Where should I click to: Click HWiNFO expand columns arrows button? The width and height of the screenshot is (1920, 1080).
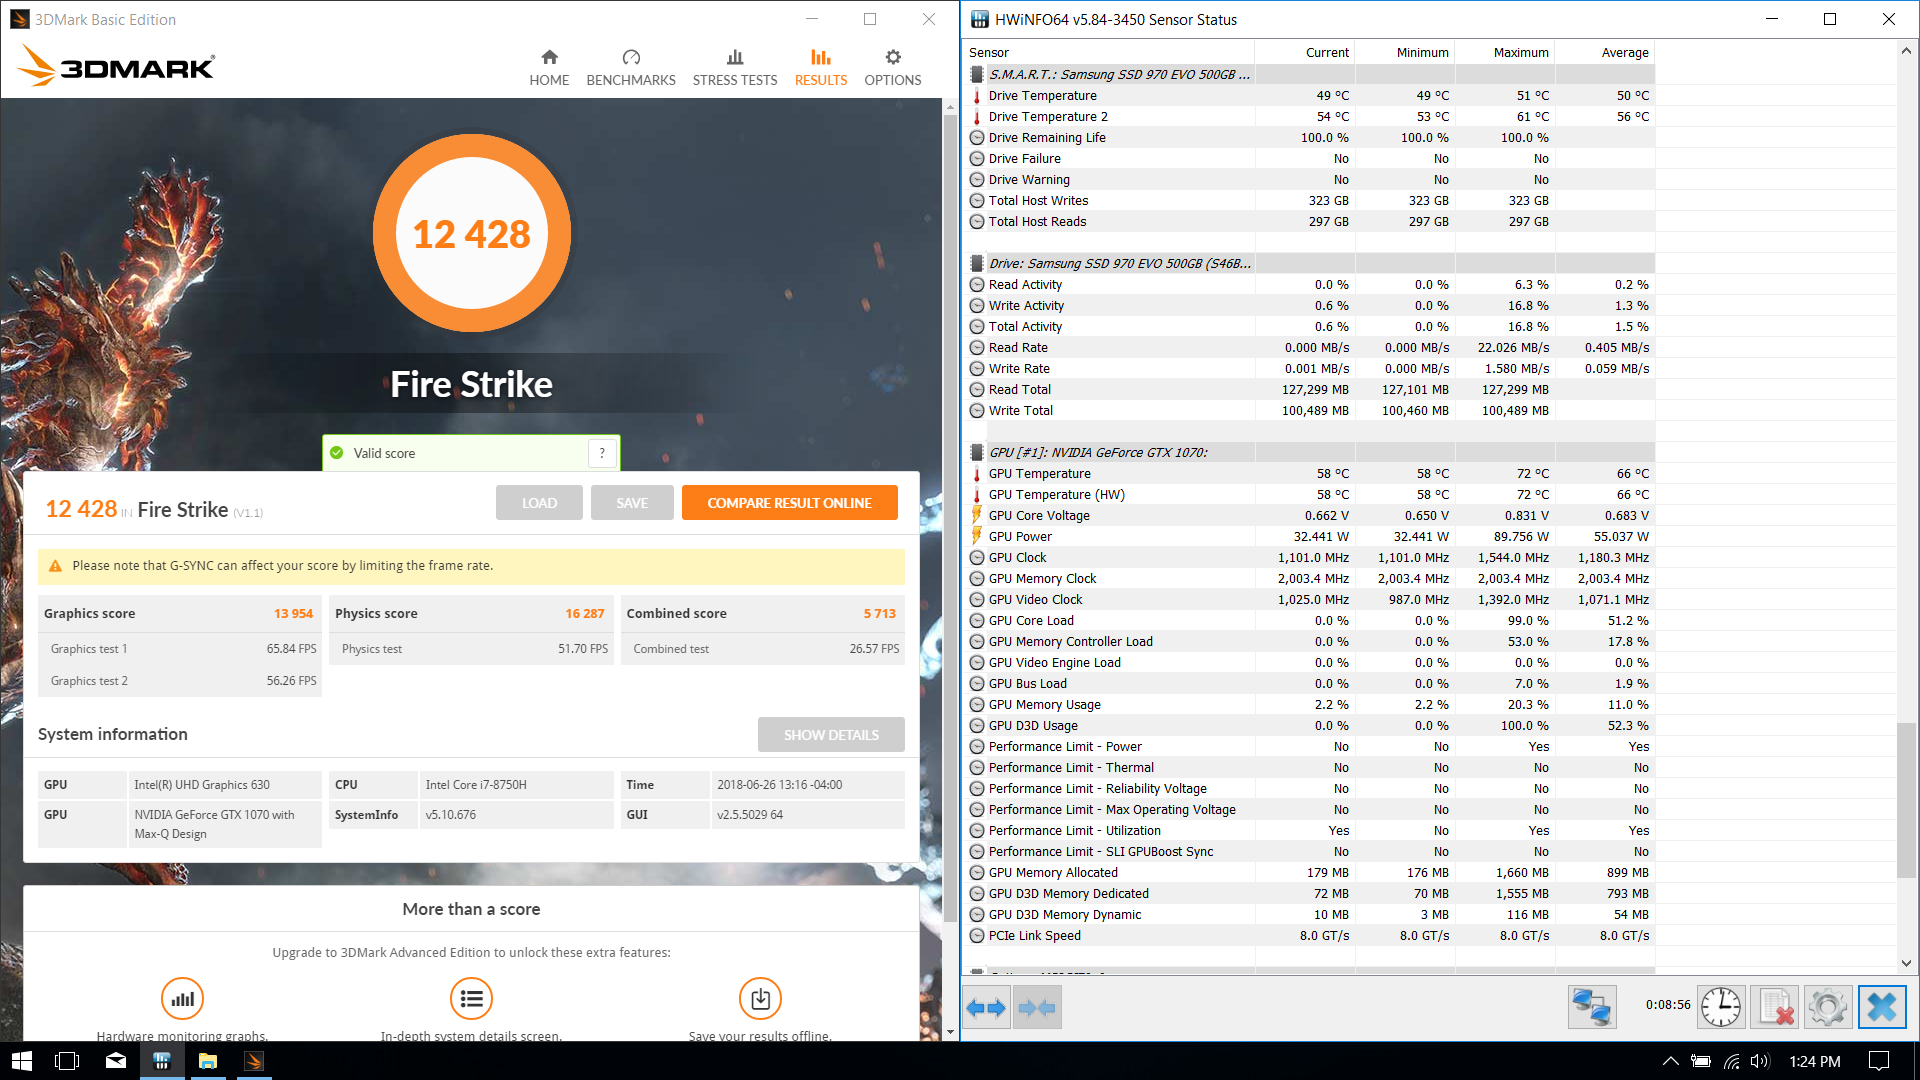[986, 1008]
